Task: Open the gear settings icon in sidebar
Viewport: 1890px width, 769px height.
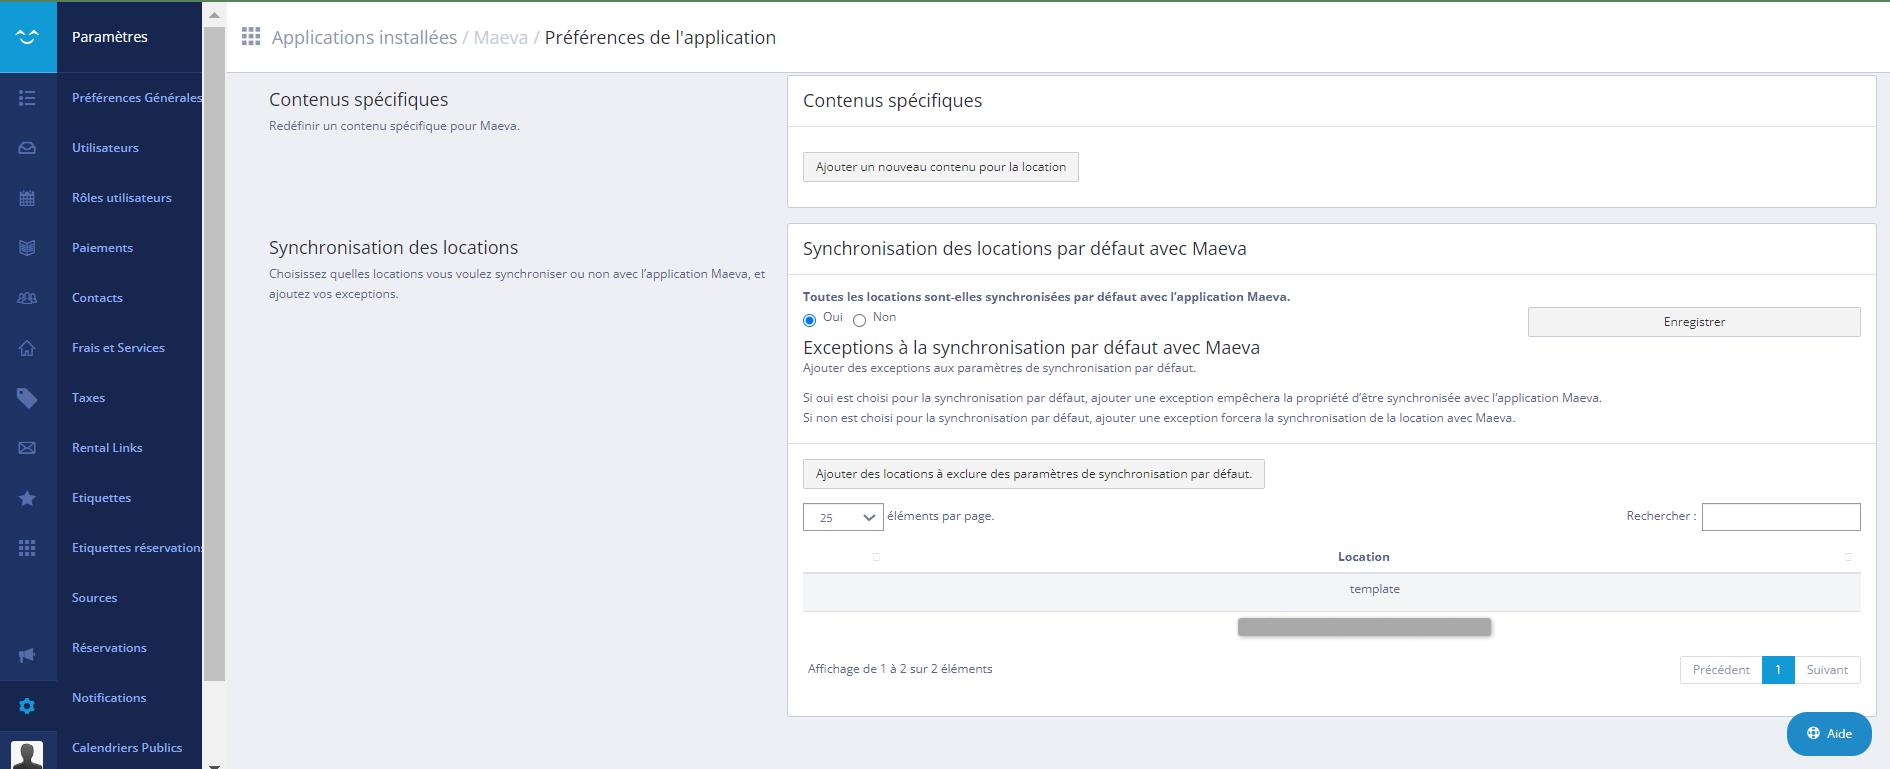Action: (27, 706)
